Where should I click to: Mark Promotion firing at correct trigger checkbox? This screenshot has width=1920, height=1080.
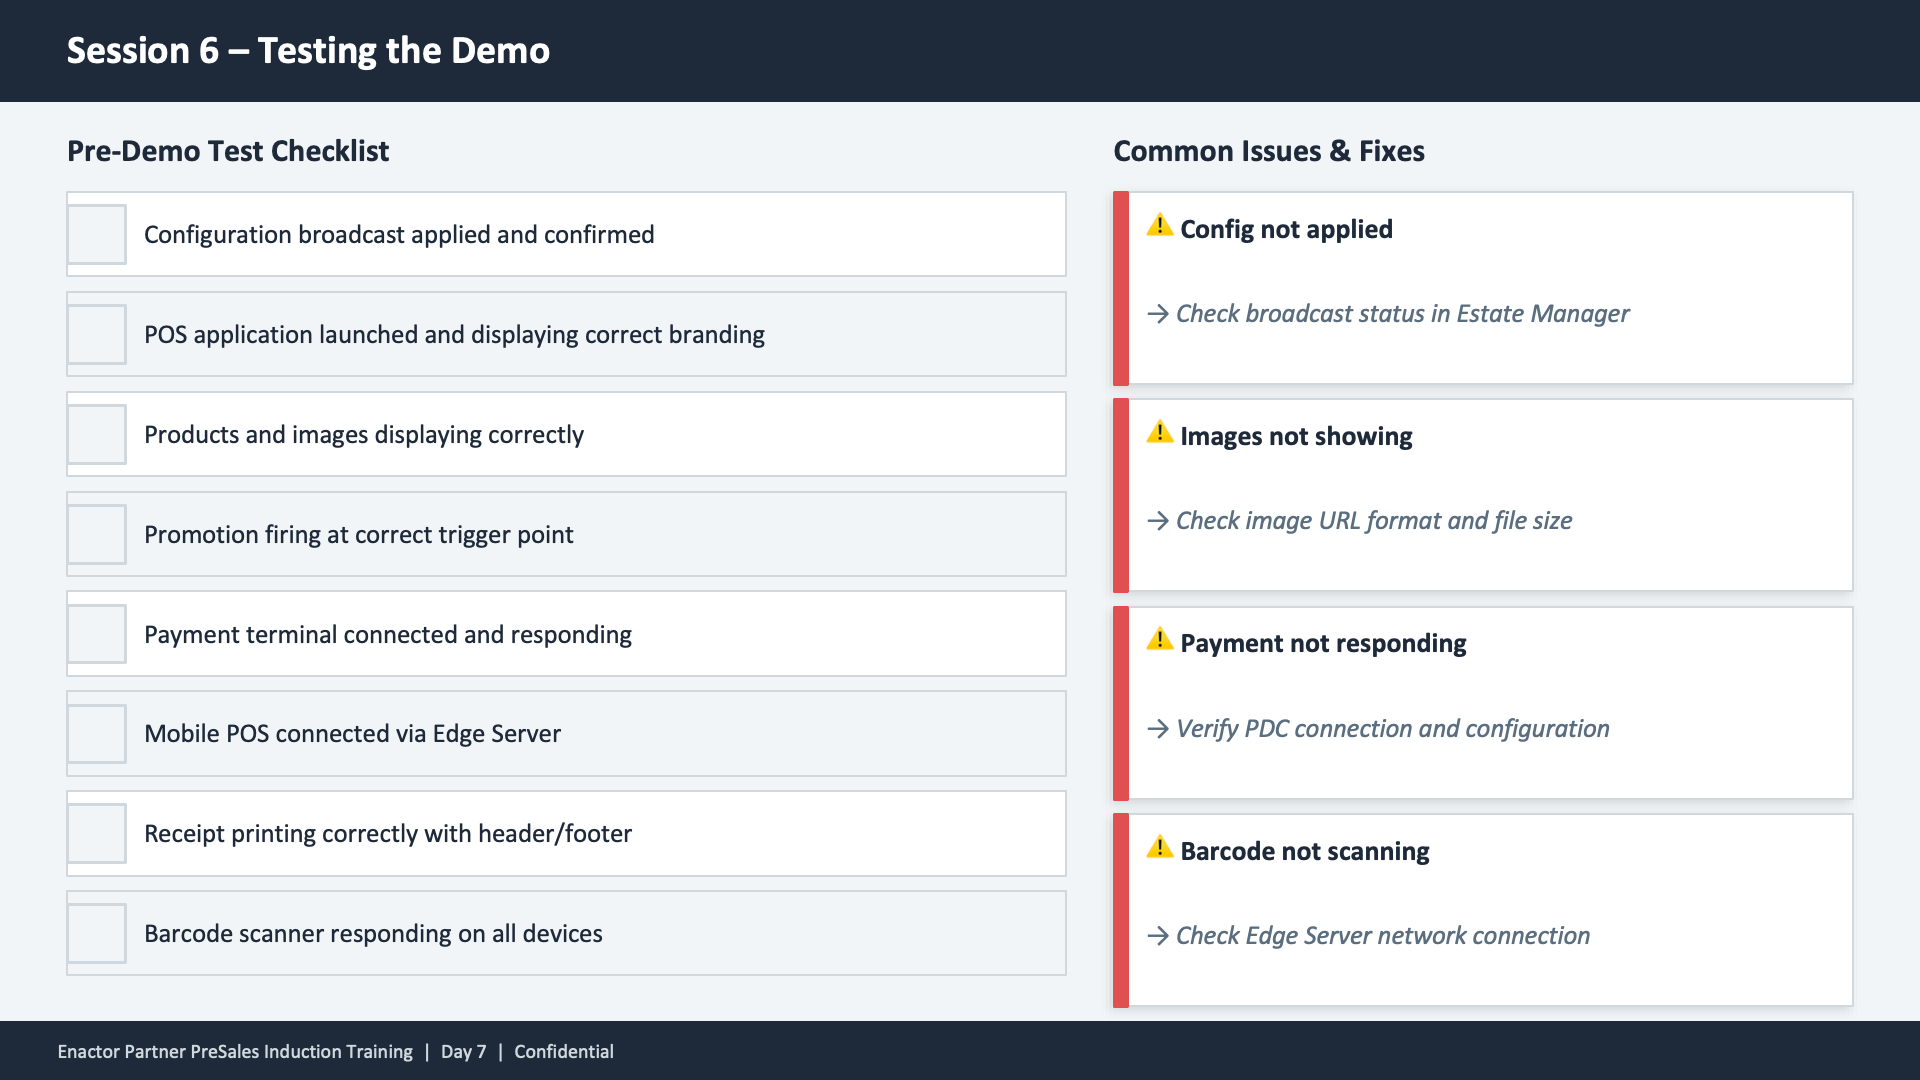[97, 534]
